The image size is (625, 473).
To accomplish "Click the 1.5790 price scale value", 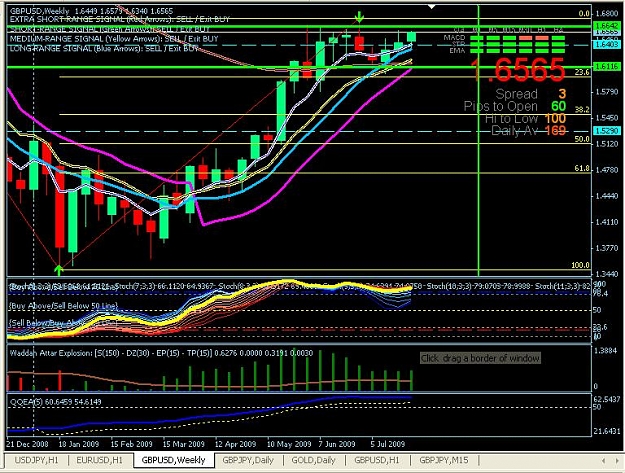I will [607, 92].
